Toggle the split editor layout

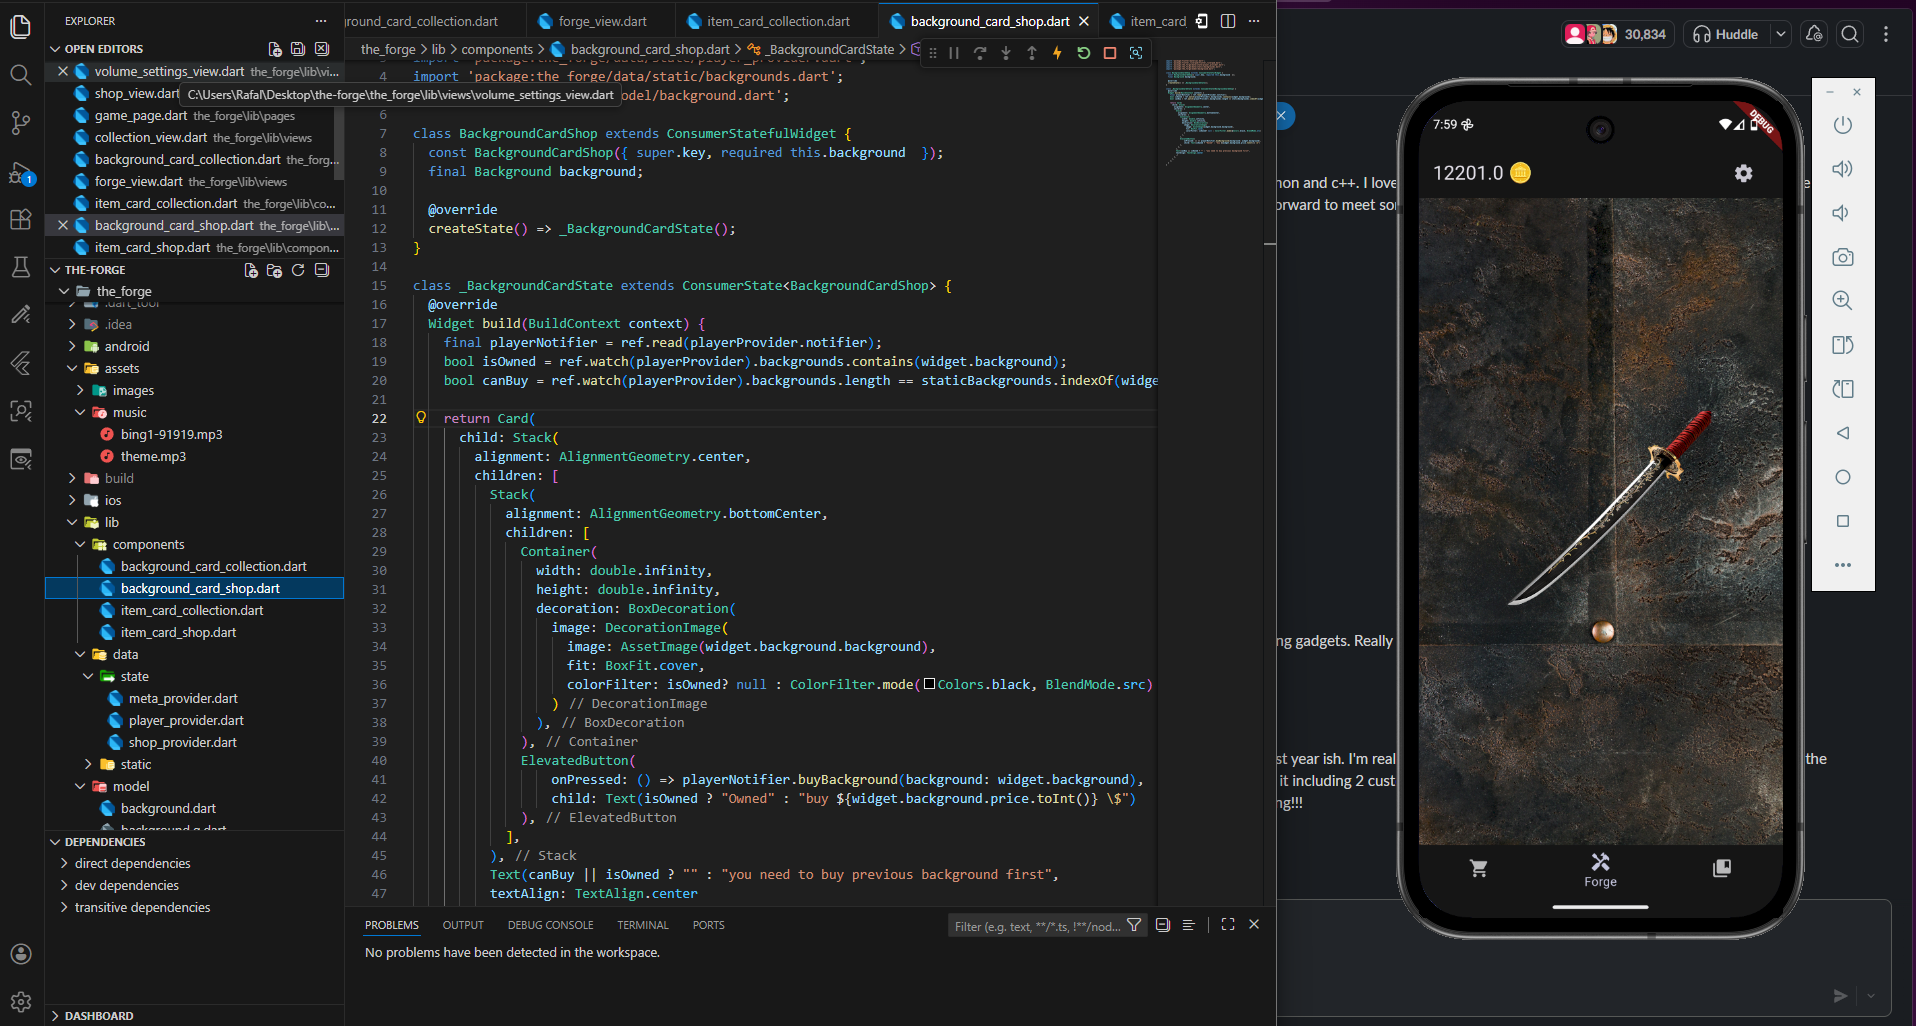point(1228,21)
